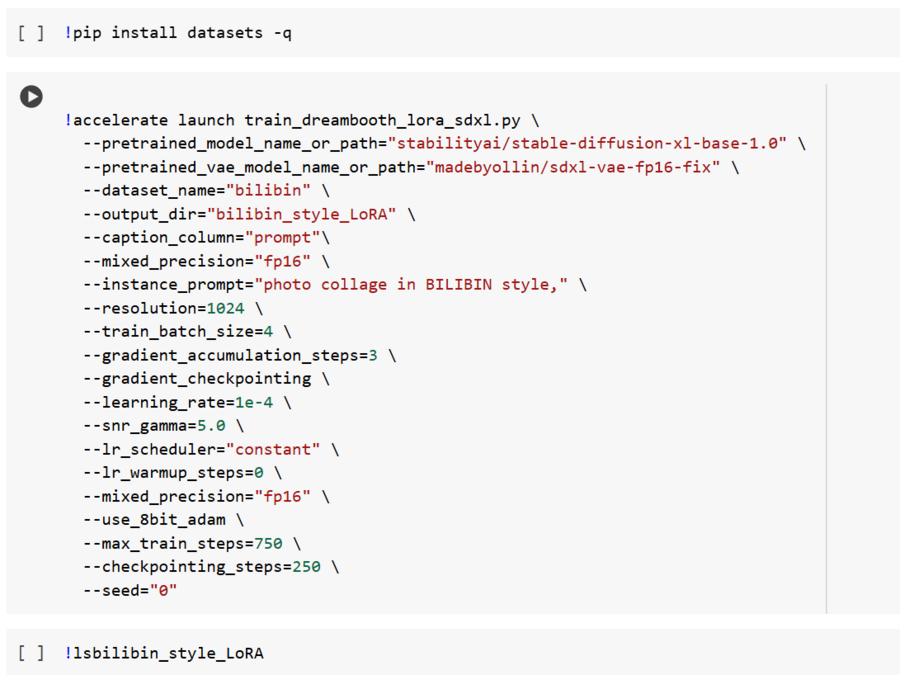Screen dimensions: 900x675
Task: Click the caption_column "prompt" value
Action: click(282, 238)
